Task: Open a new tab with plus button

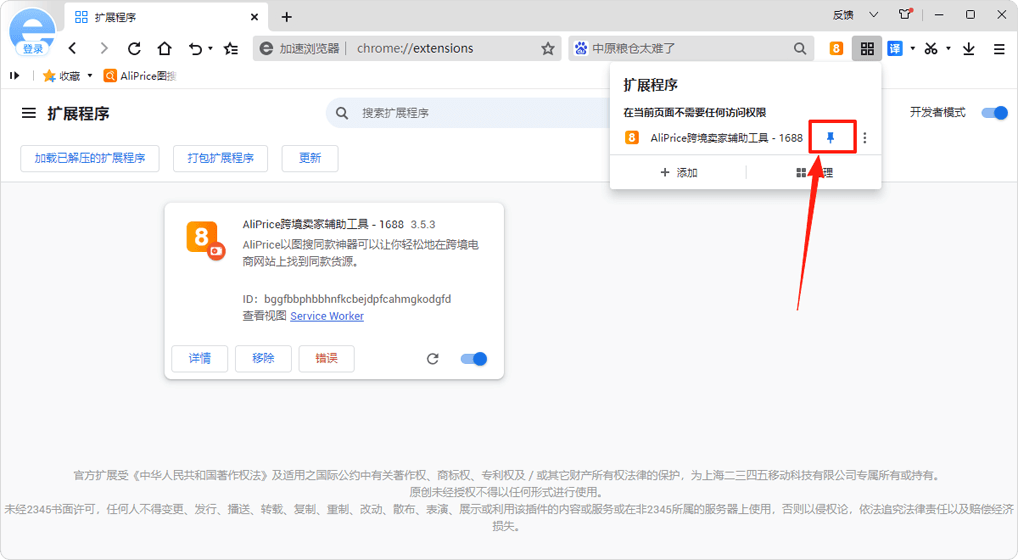Action: click(x=287, y=17)
